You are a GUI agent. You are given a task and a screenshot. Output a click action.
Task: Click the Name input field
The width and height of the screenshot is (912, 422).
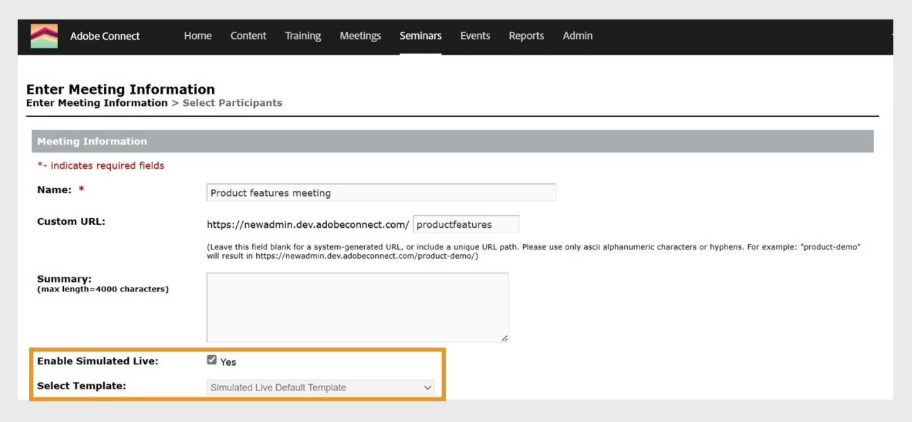point(381,192)
